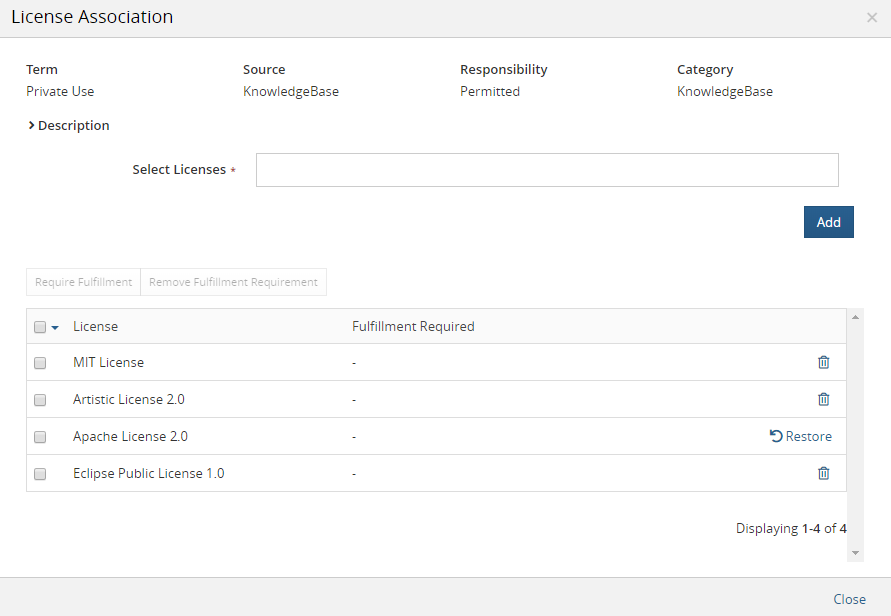The width and height of the screenshot is (891, 616).
Task: Click the Remove Fulfillment Requirement button
Action: tap(233, 281)
